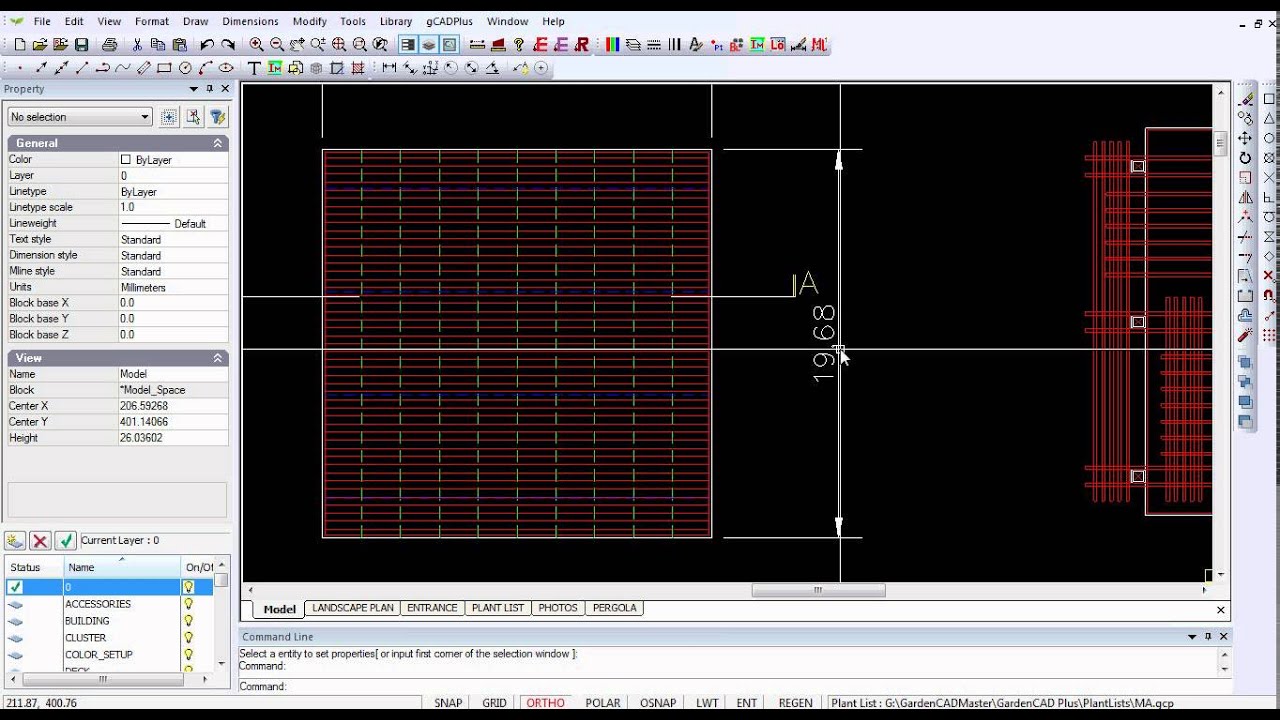Select the Rotate tool in right toolbar
The image size is (1280, 720).
tap(1245, 158)
